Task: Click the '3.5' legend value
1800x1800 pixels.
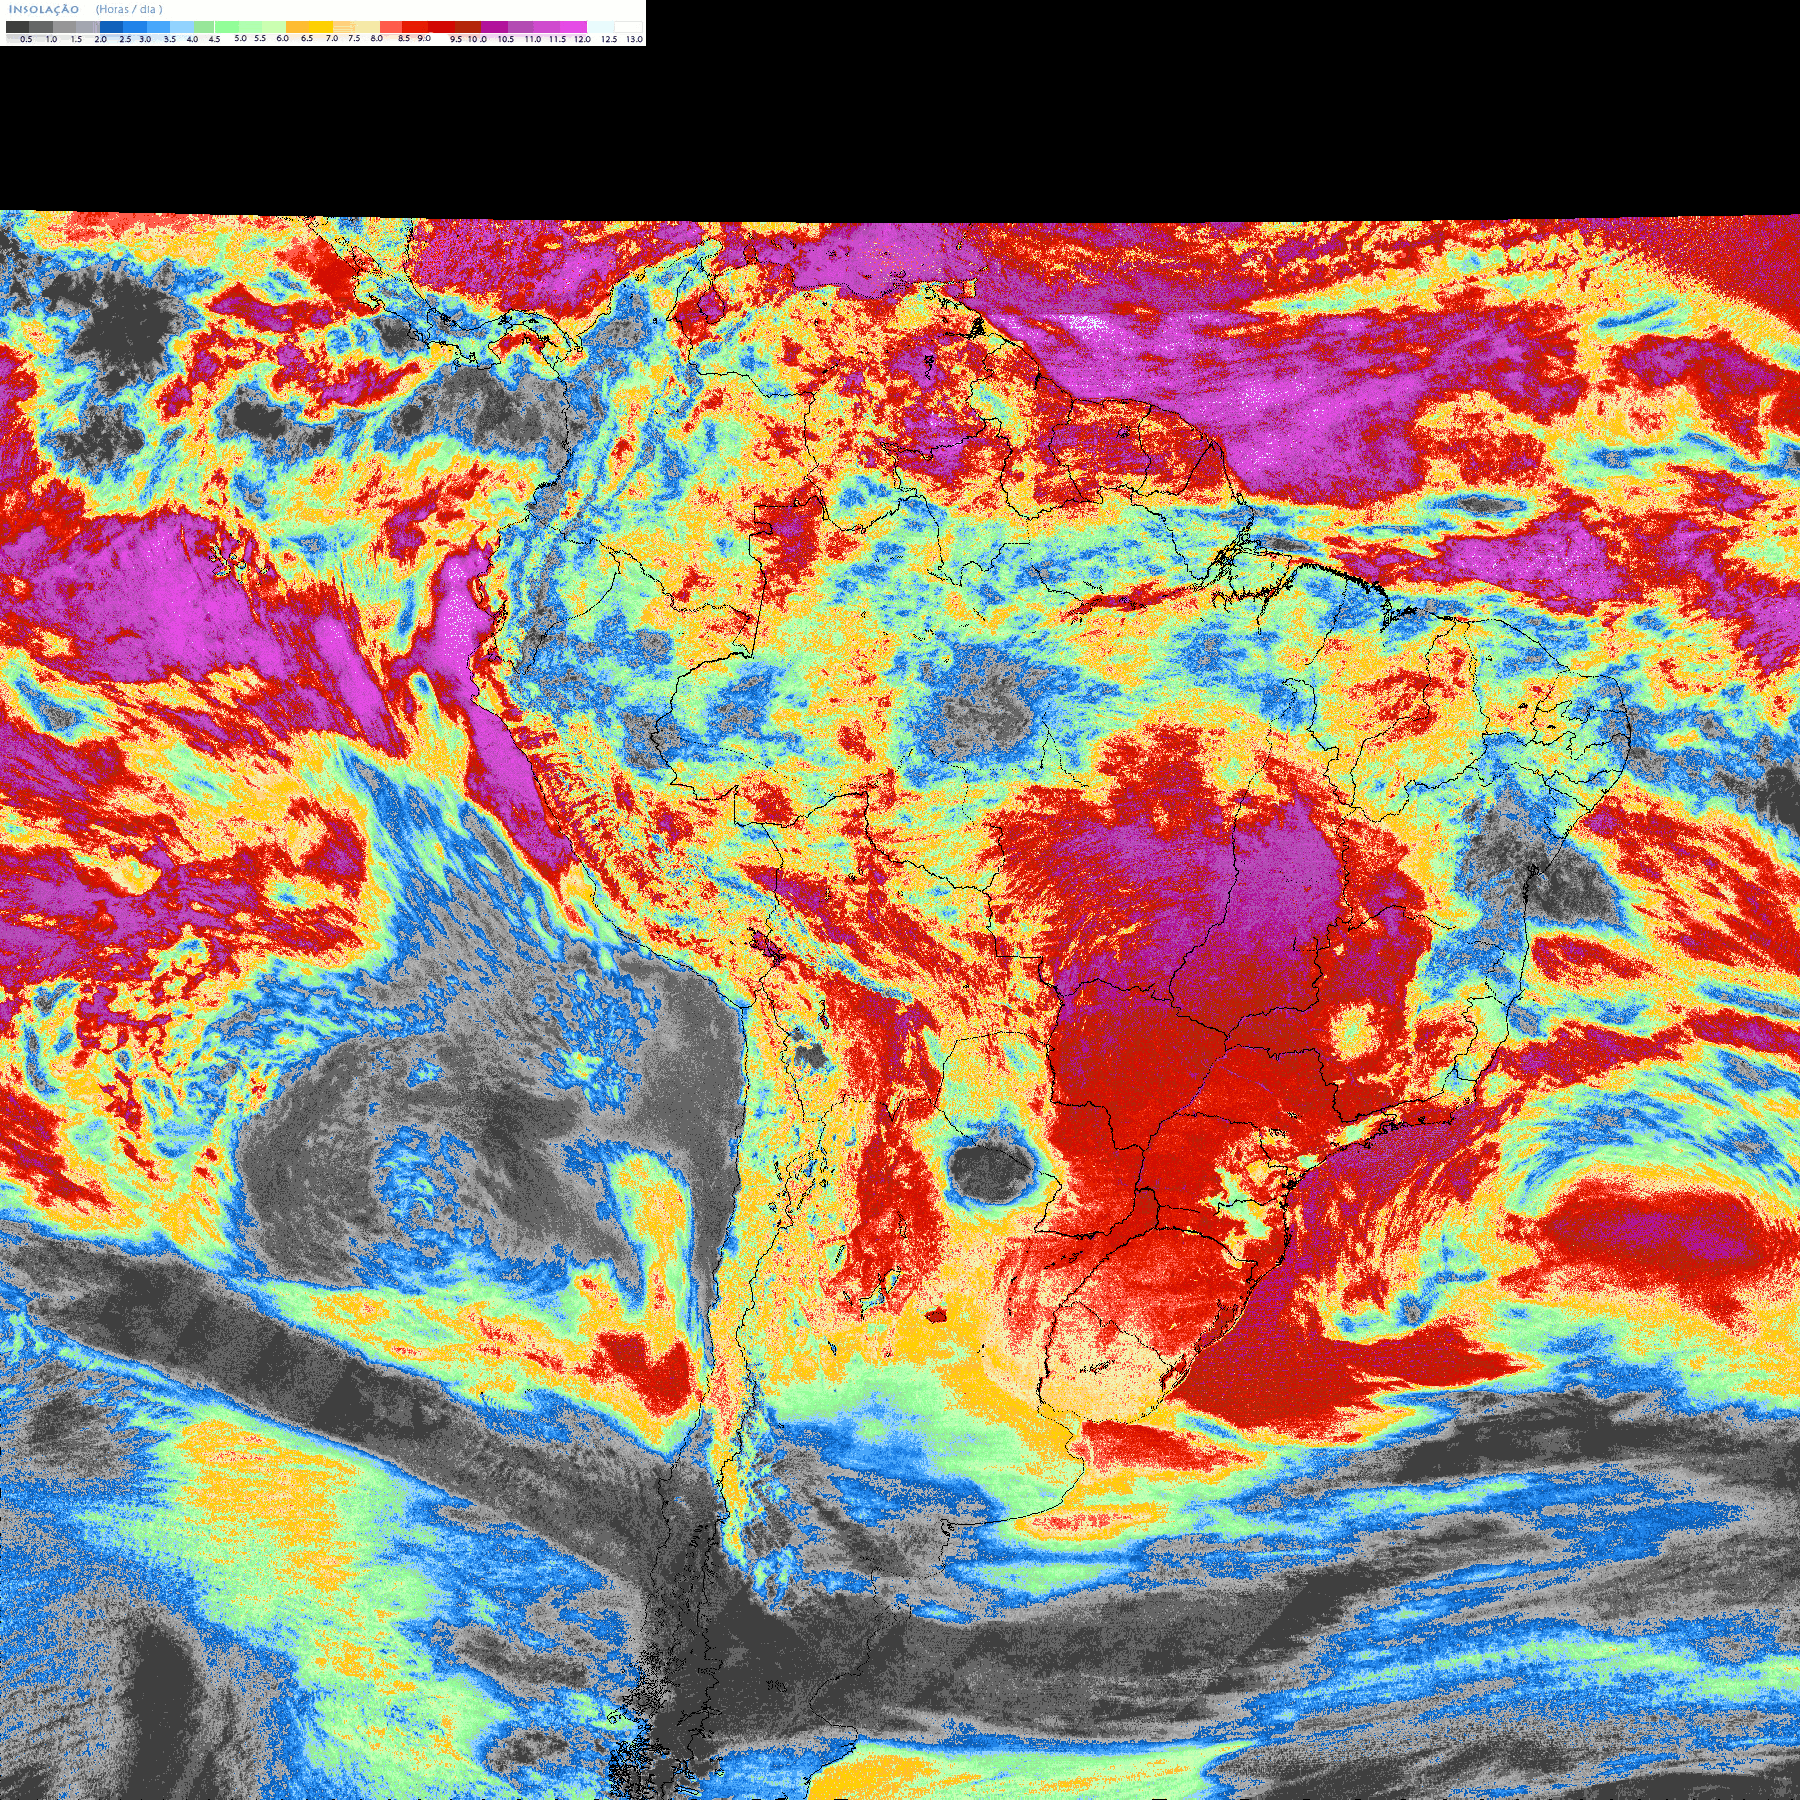Action: click(170, 39)
